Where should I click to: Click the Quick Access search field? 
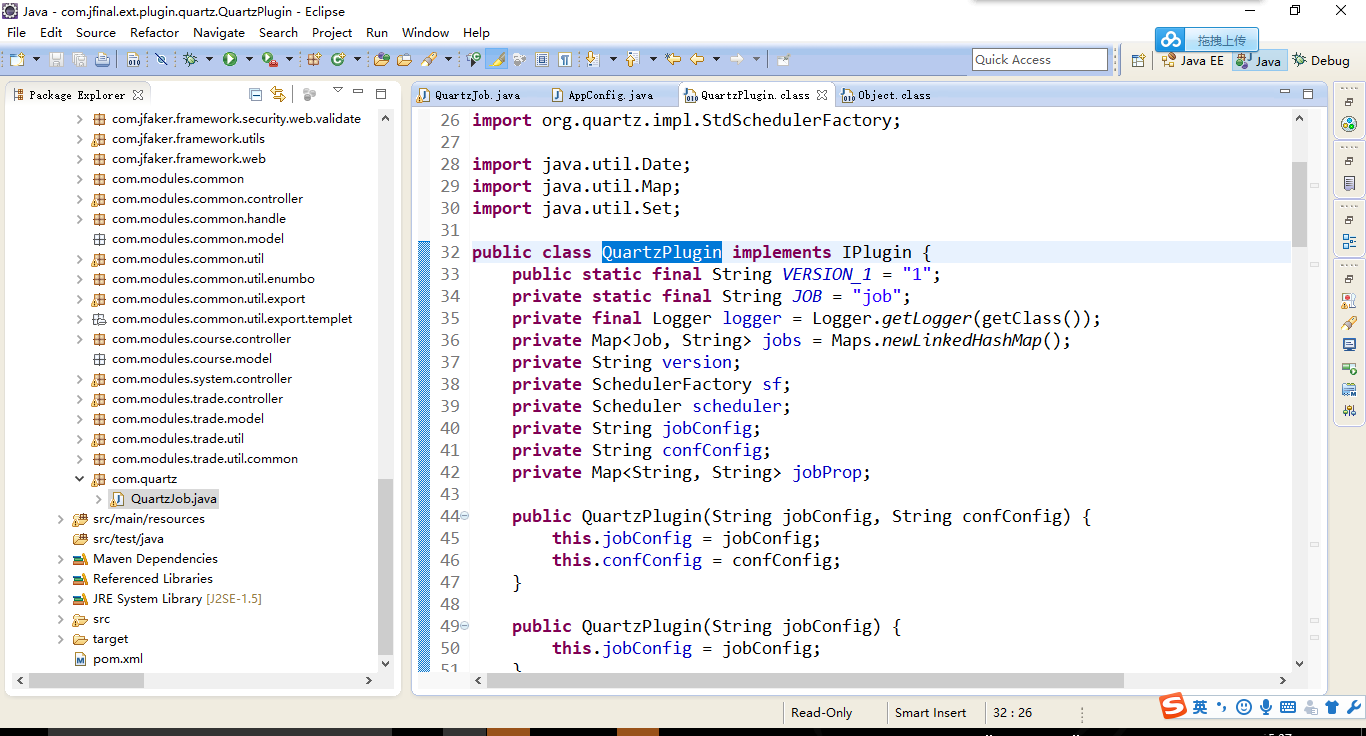(x=1039, y=60)
